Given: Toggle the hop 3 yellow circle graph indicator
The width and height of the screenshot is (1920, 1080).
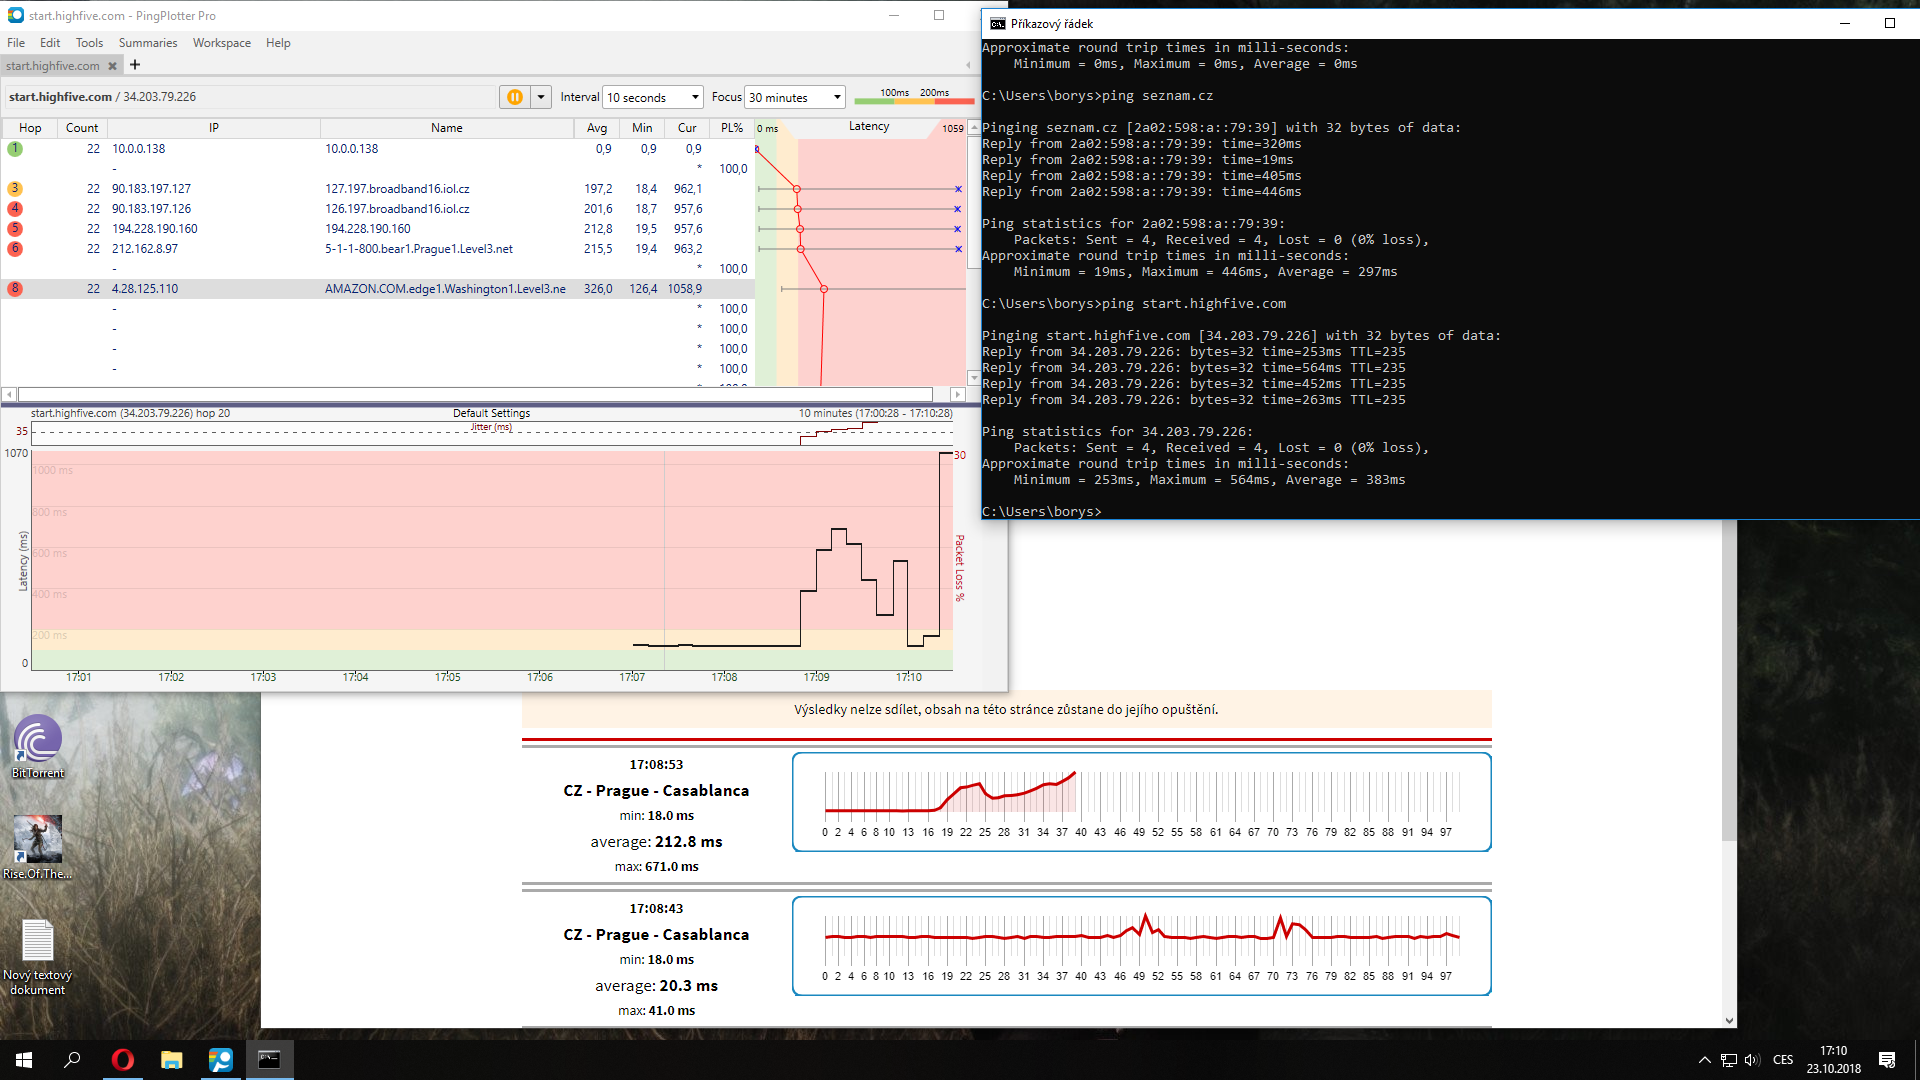Looking at the screenshot, I should (15, 189).
